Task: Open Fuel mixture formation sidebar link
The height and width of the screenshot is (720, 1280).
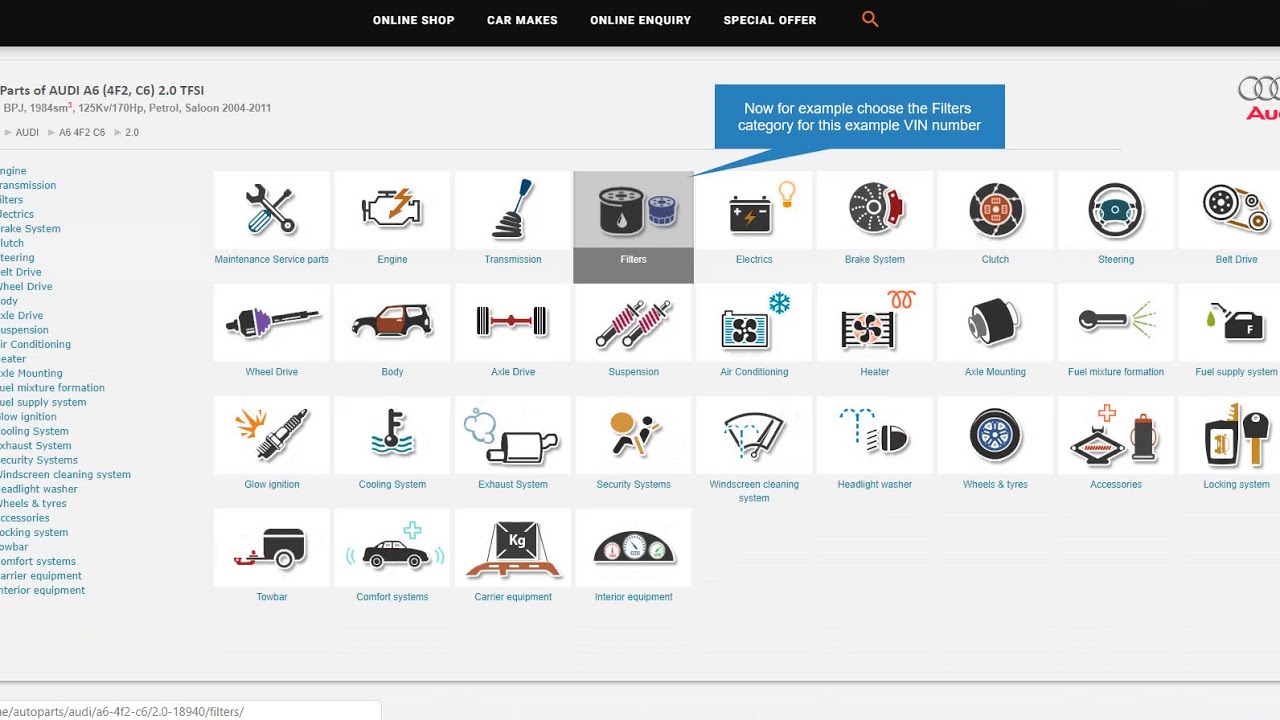Action: pyautogui.click(x=52, y=388)
